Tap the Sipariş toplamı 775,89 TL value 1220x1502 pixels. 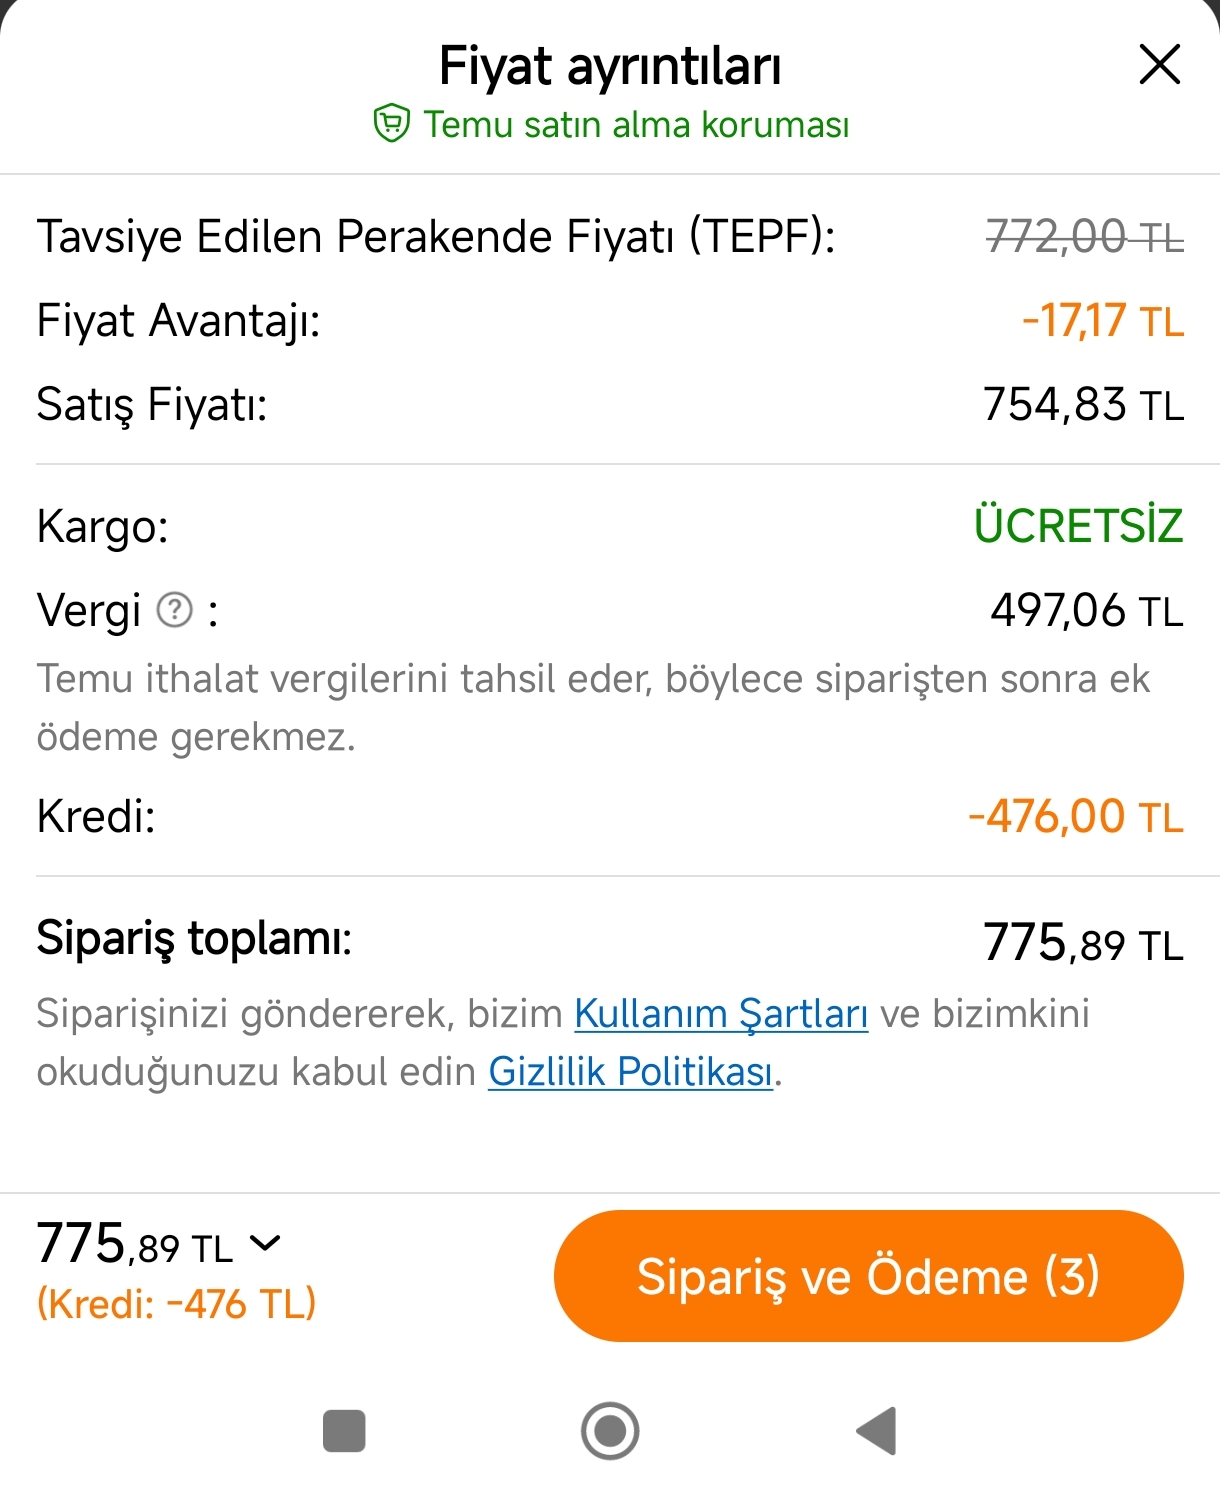(x=1083, y=943)
